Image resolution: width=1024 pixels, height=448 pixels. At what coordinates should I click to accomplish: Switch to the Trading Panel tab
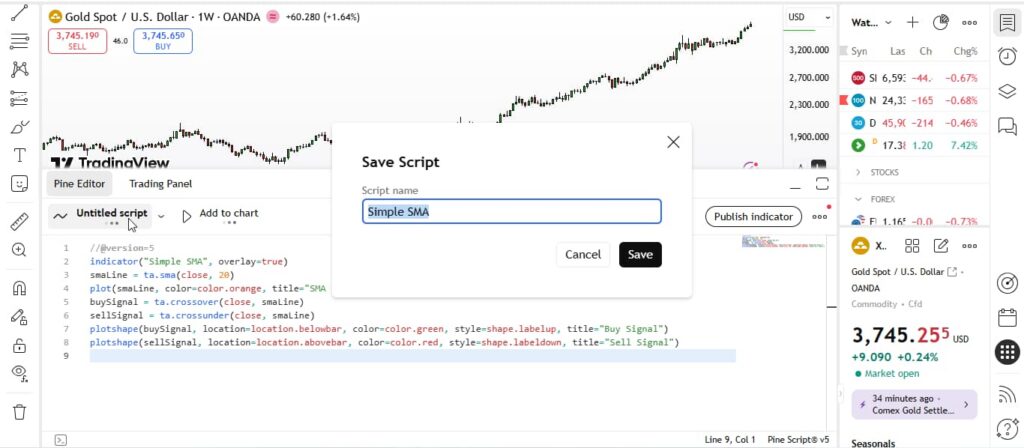pyautogui.click(x=160, y=184)
